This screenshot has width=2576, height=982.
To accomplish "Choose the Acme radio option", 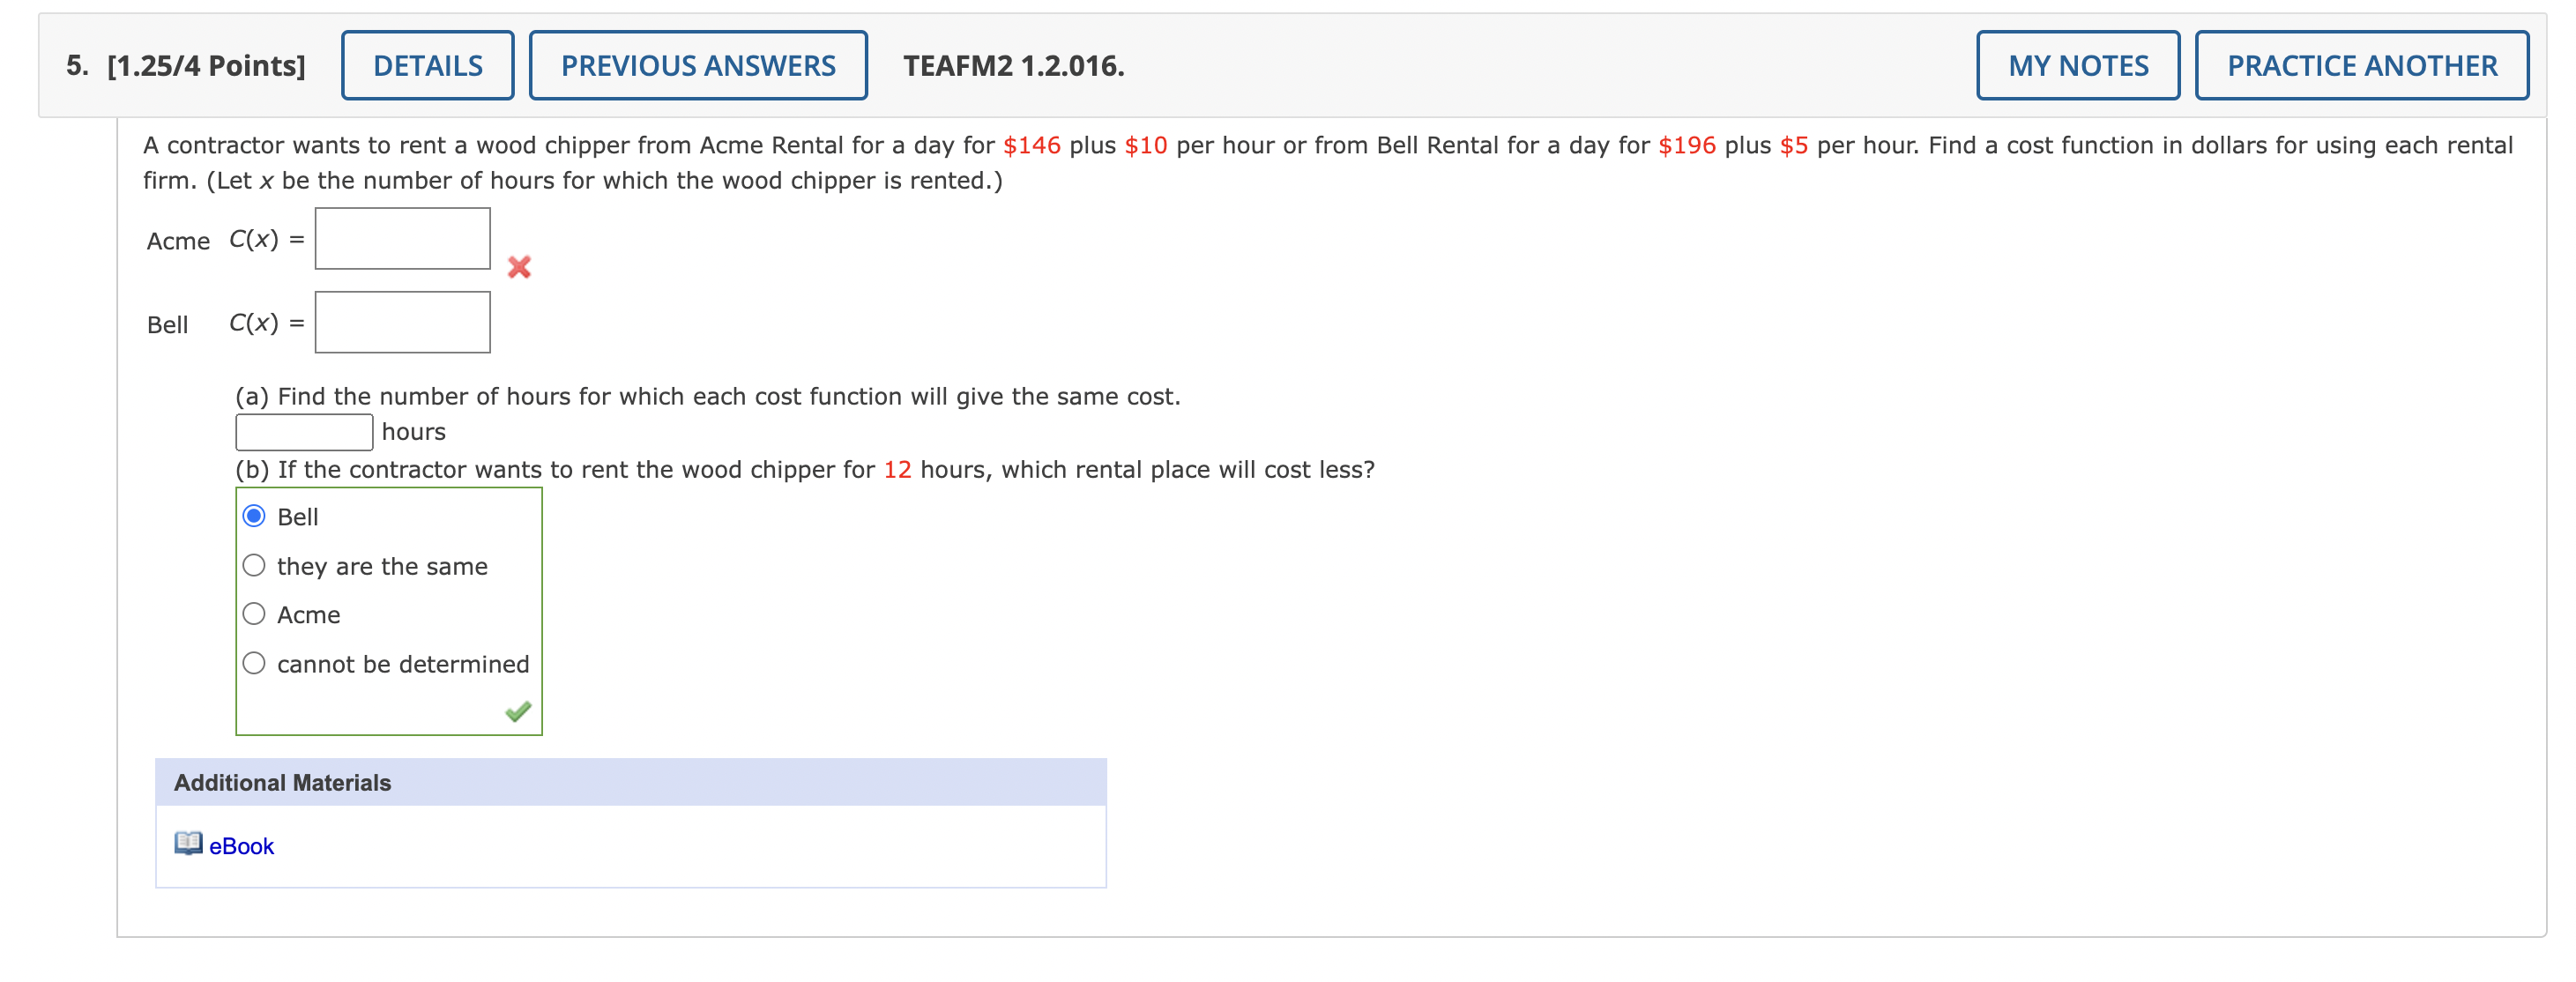I will tap(255, 614).
